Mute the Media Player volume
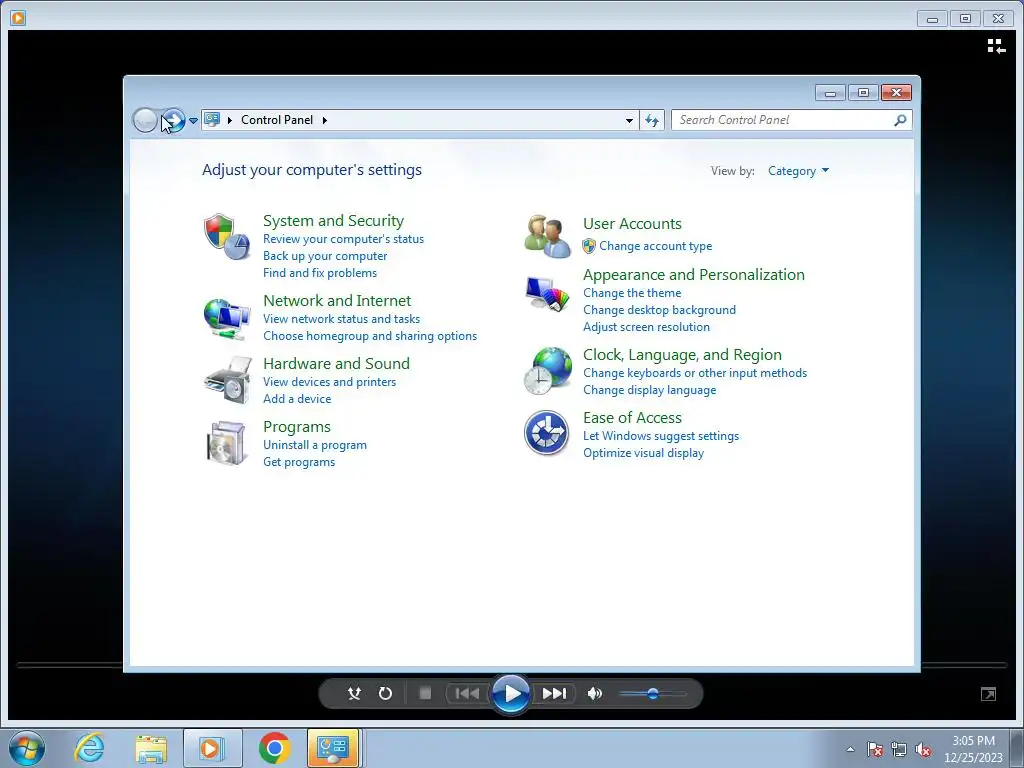Image resolution: width=1024 pixels, height=768 pixels. point(594,694)
